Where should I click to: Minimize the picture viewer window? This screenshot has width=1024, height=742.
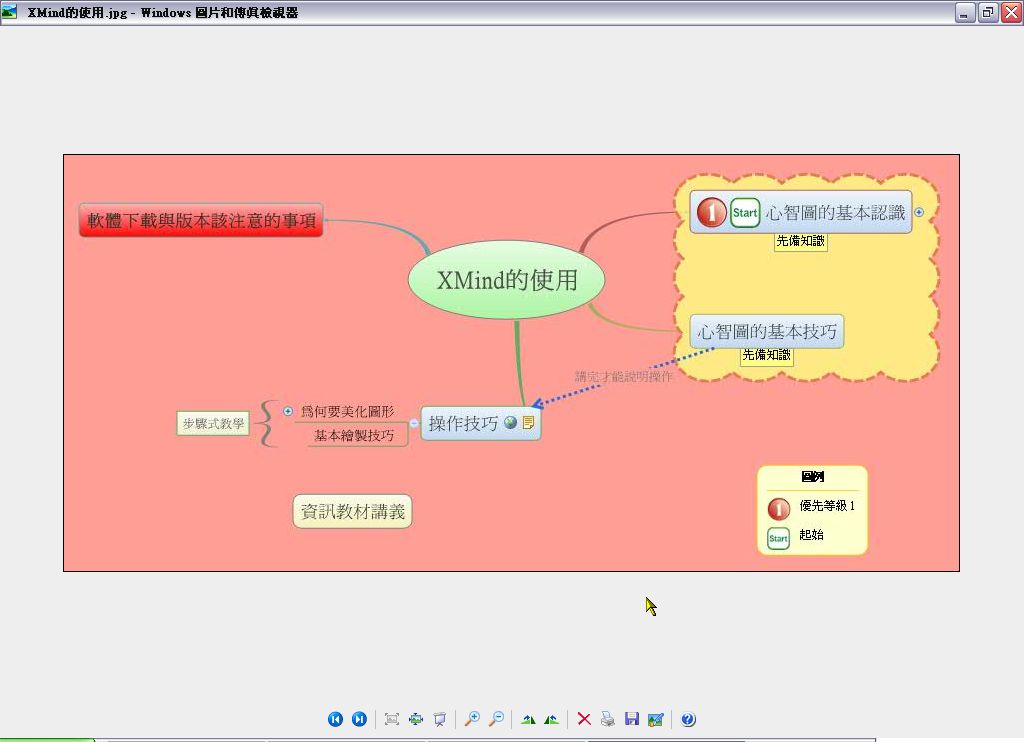[965, 12]
